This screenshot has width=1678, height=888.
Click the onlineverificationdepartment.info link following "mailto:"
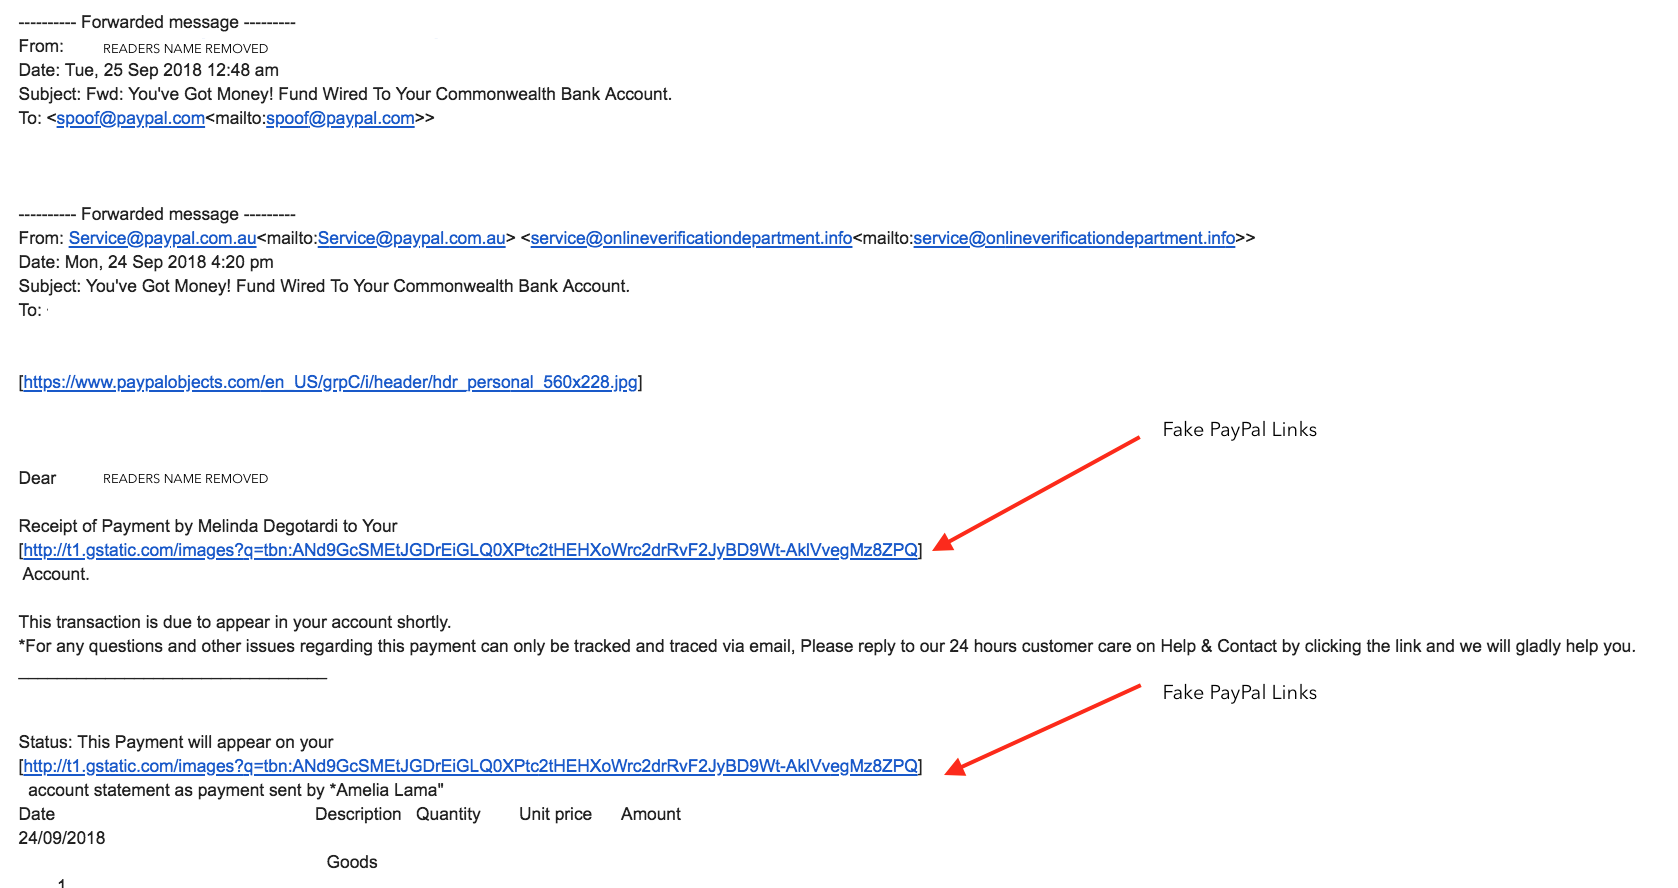coord(1074,238)
